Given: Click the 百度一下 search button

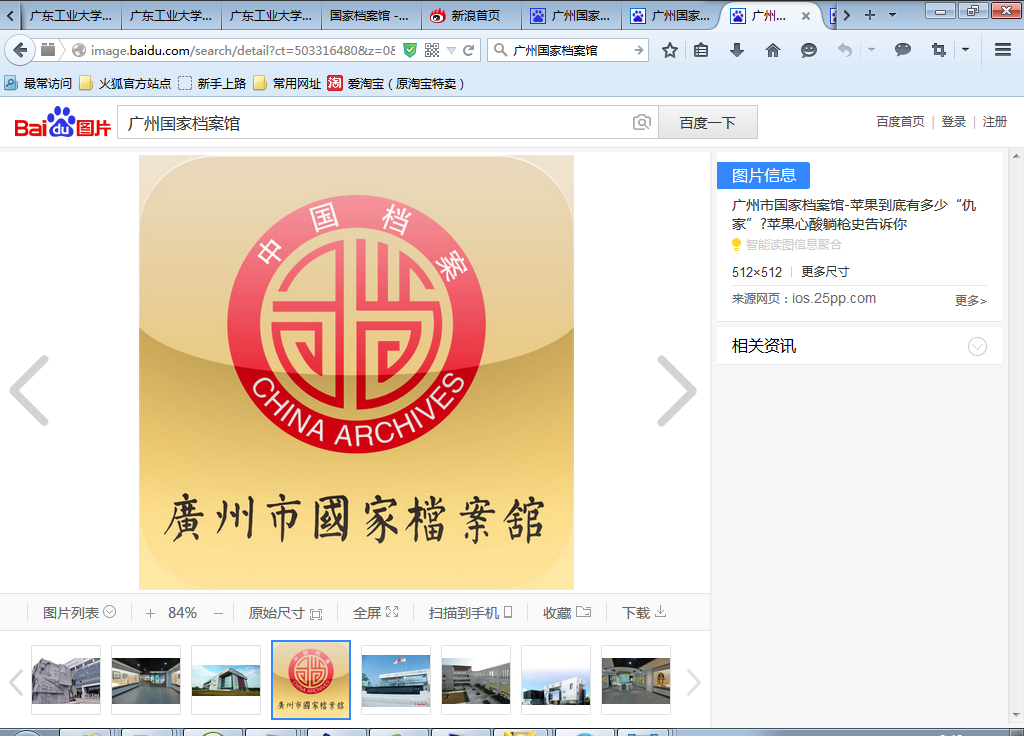Looking at the screenshot, I should coord(707,122).
